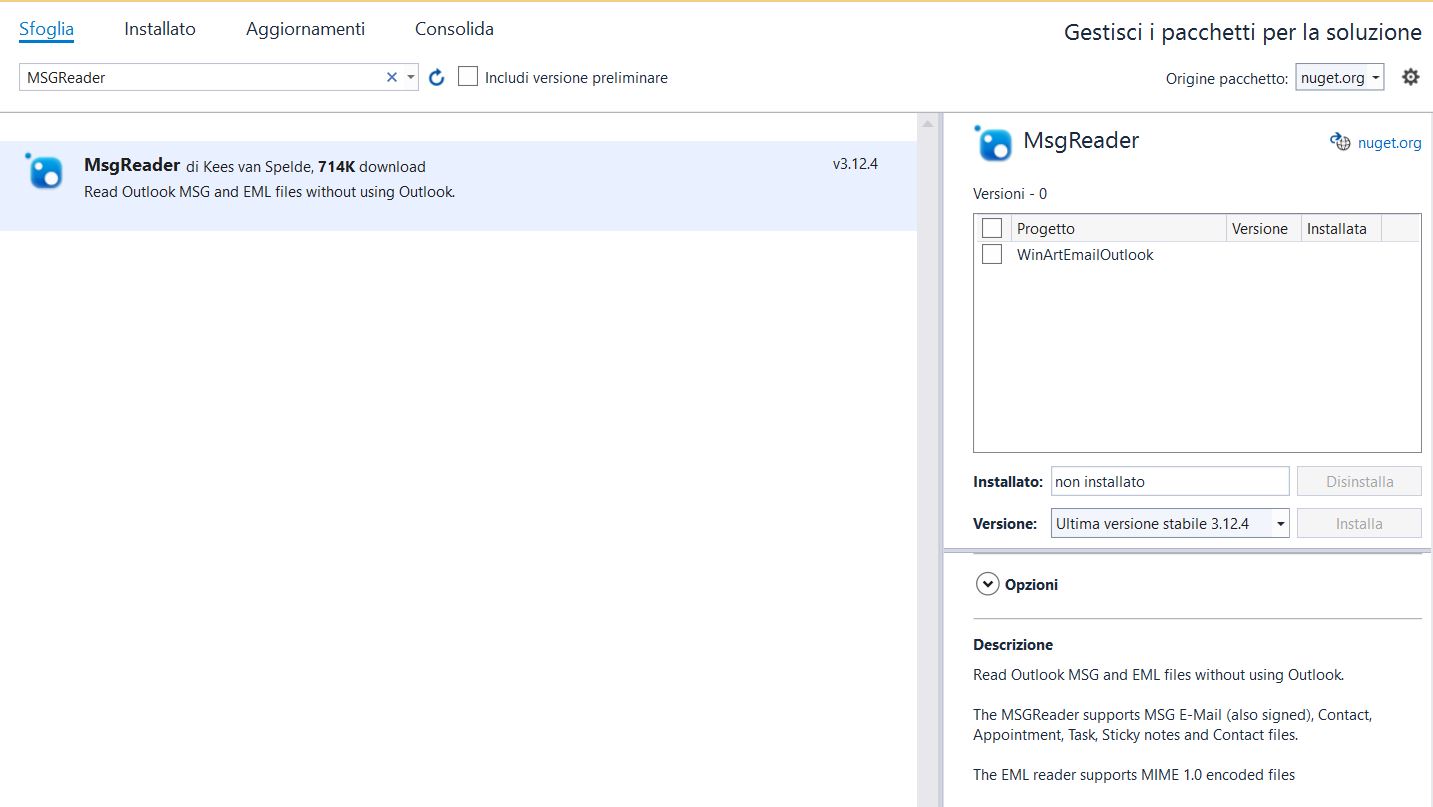Switch to the Consolida tab
The image size is (1433, 807).
[x=454, y=29]
